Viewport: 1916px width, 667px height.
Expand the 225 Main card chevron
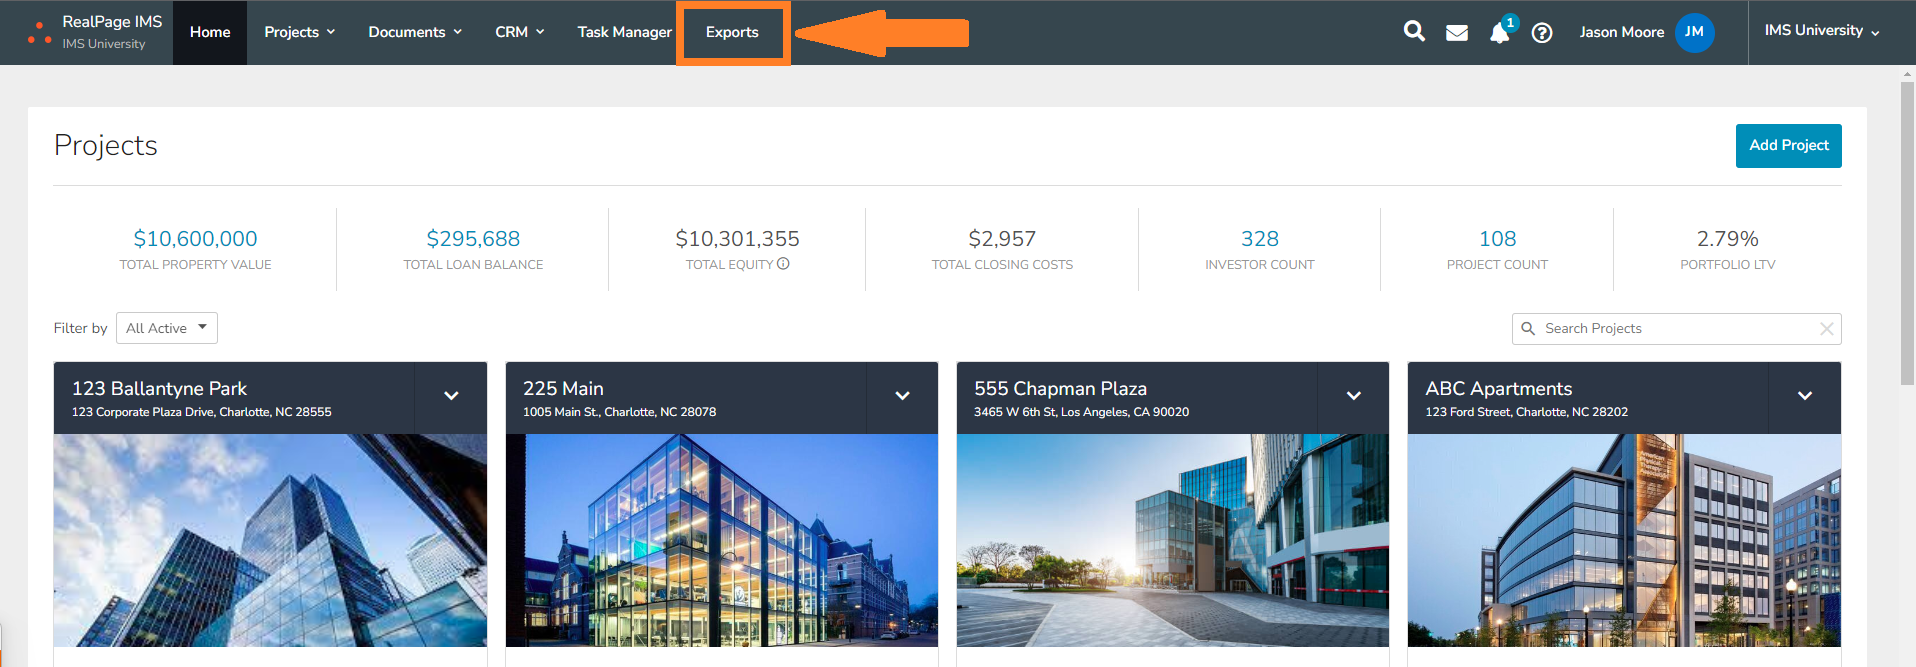click(902, 396)
